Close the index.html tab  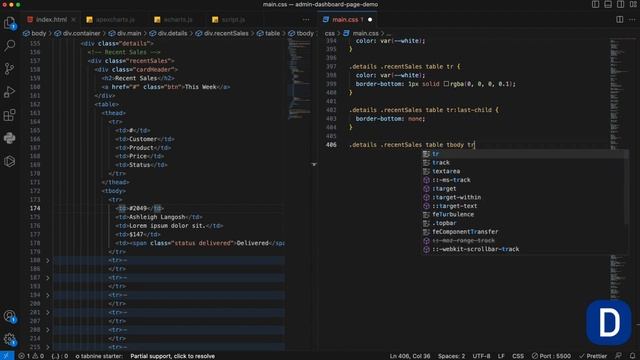pos(73,20)
